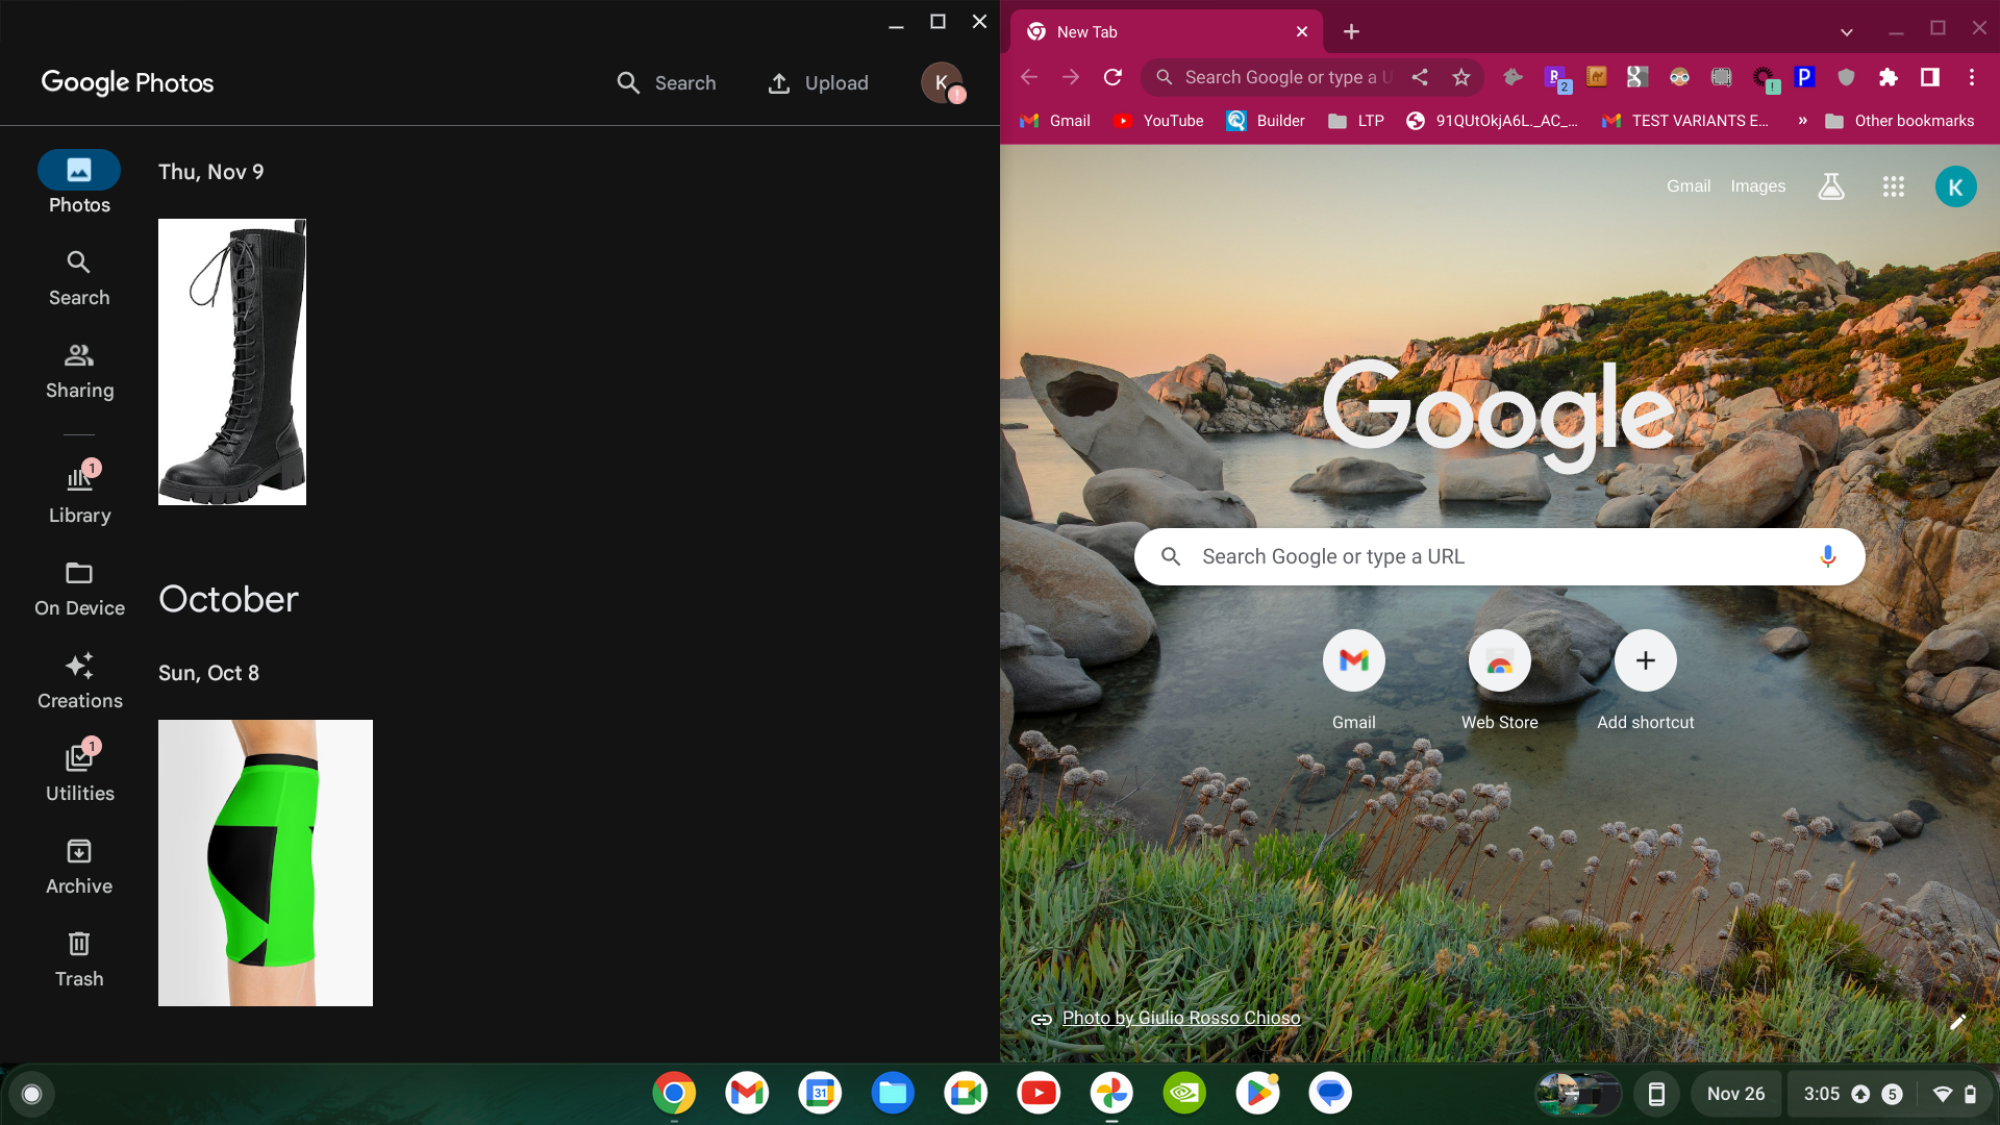This screenshot has width=2000, height=1125.
Task: Select Utilities in sidebar
Action: pos(78,772)
